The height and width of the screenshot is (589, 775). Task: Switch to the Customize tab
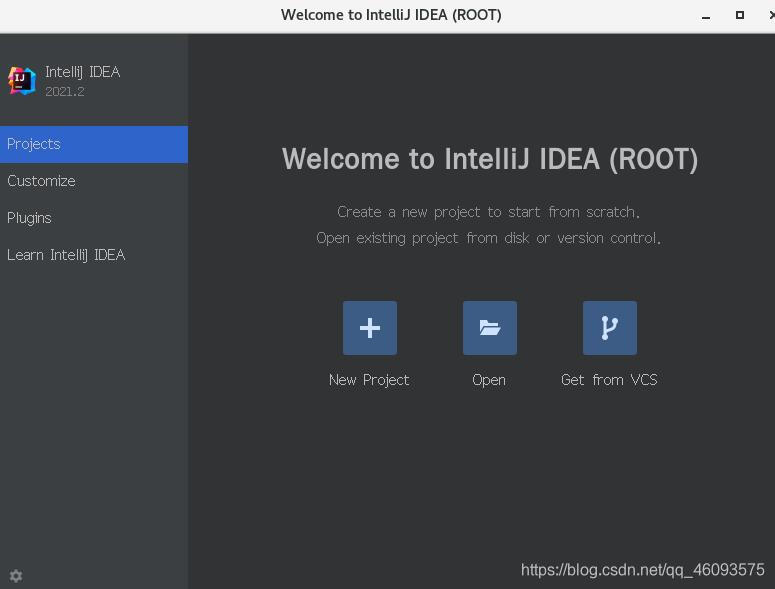pos(94,181)
